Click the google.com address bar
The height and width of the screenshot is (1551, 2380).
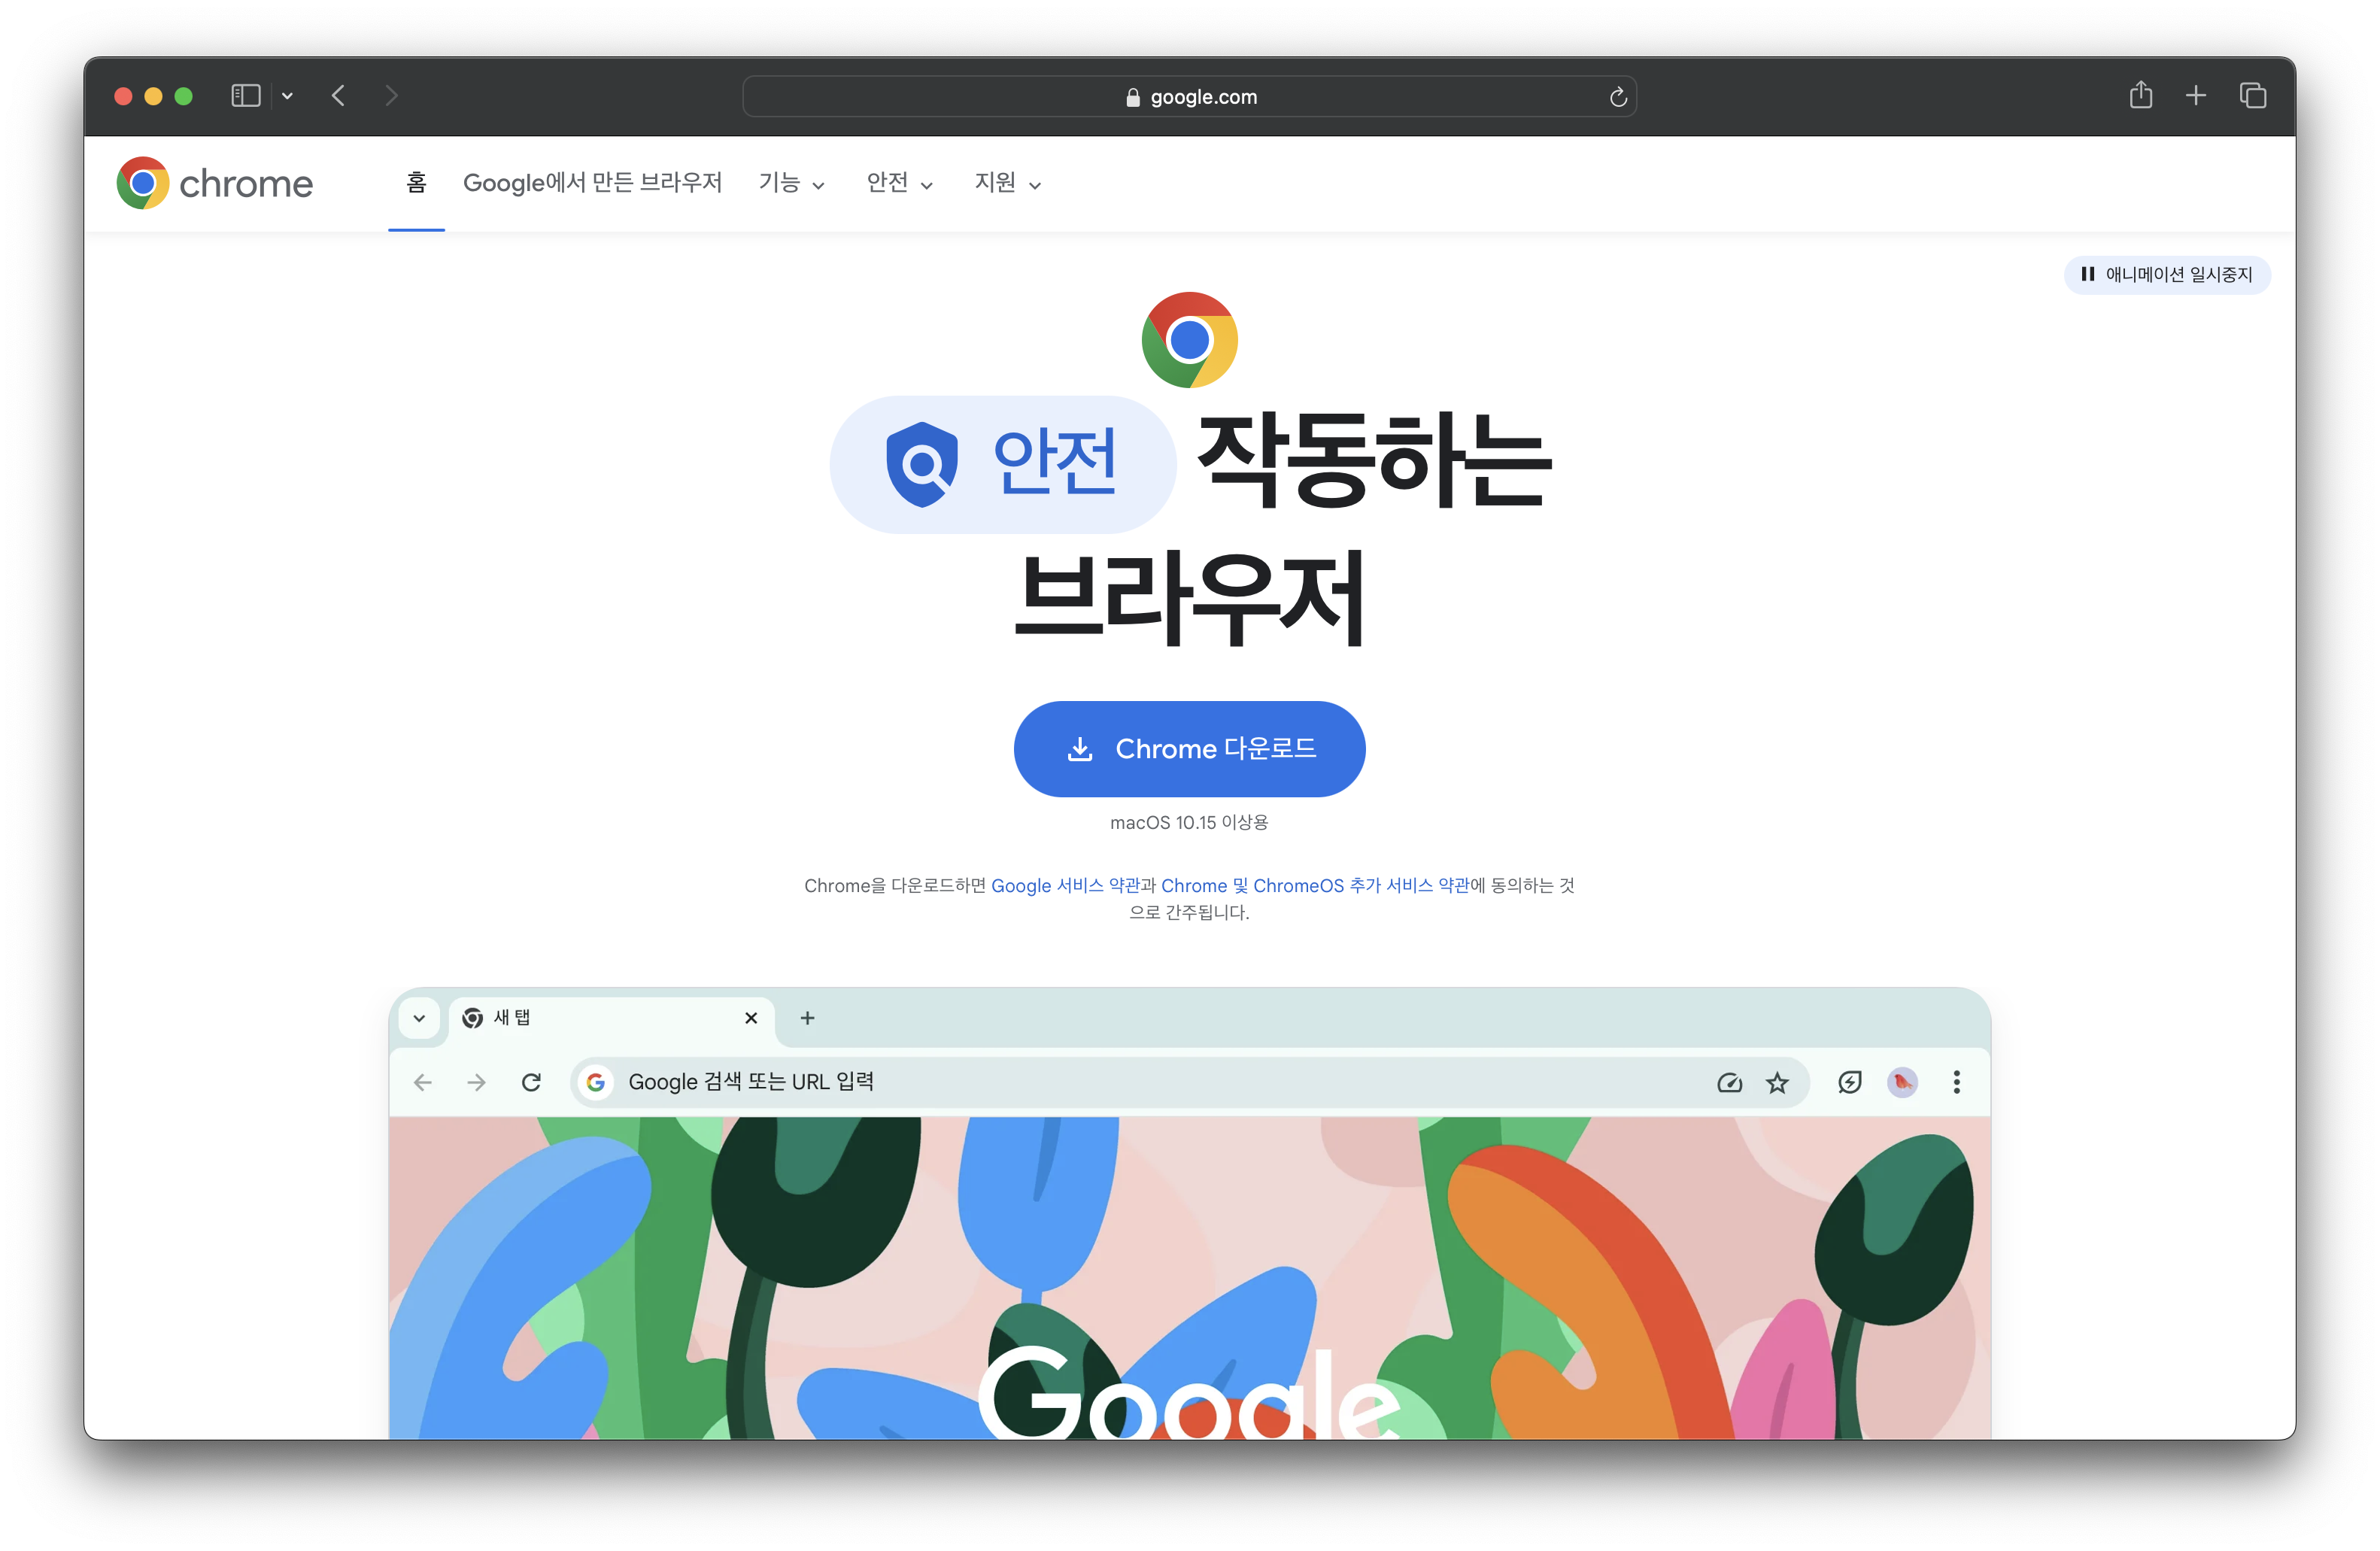pyautogui.click(x=1189, y=97)
